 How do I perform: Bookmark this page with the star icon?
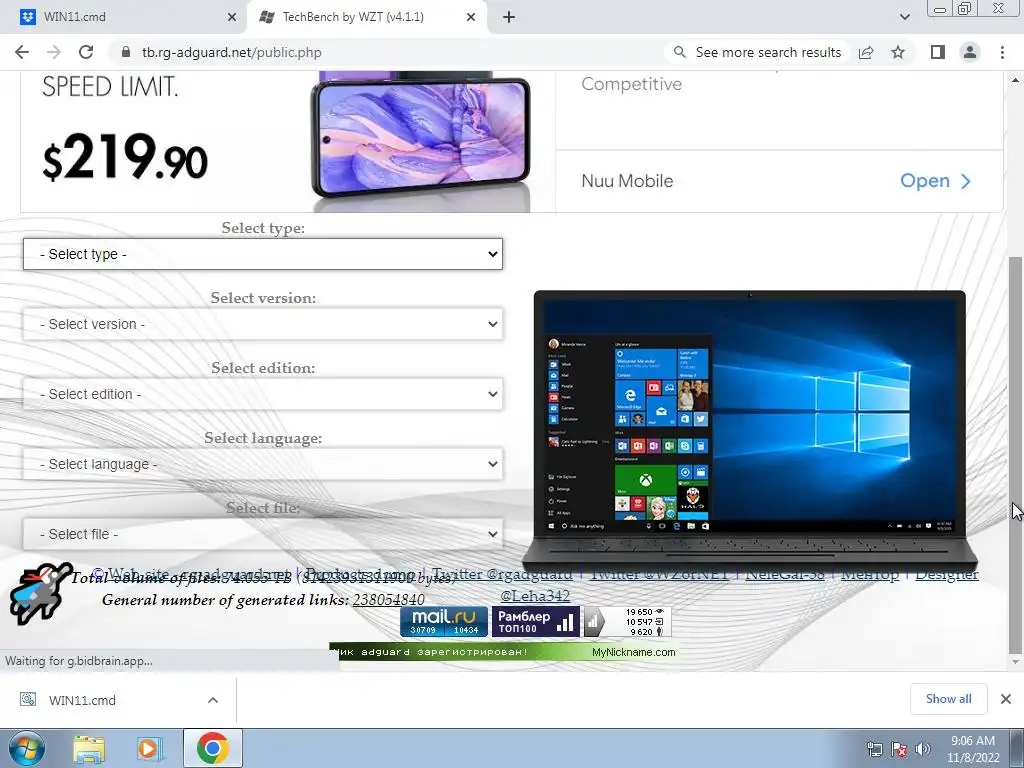point(898,52)
